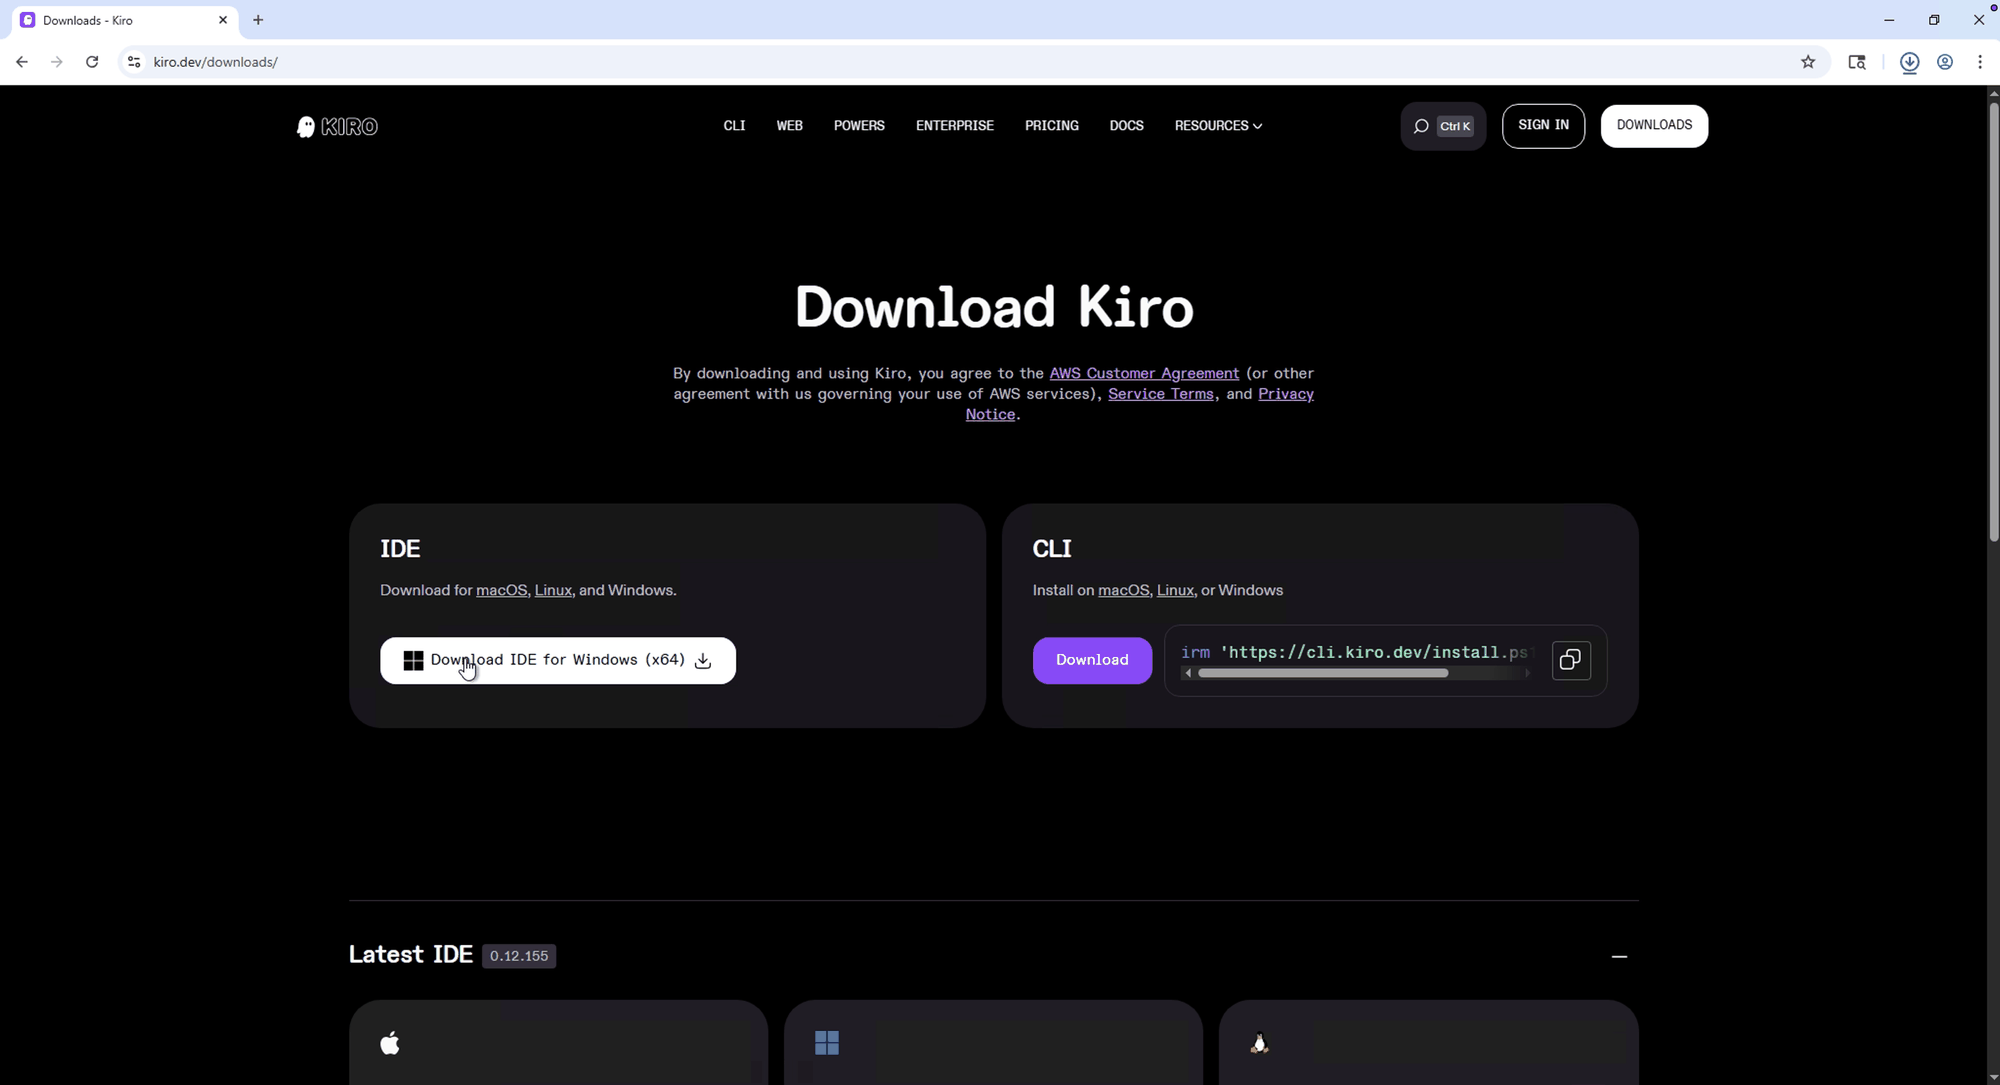The image size is (2000, 1085).
Task: Click the purple CLI Download button
Action: click(1092, 661)
